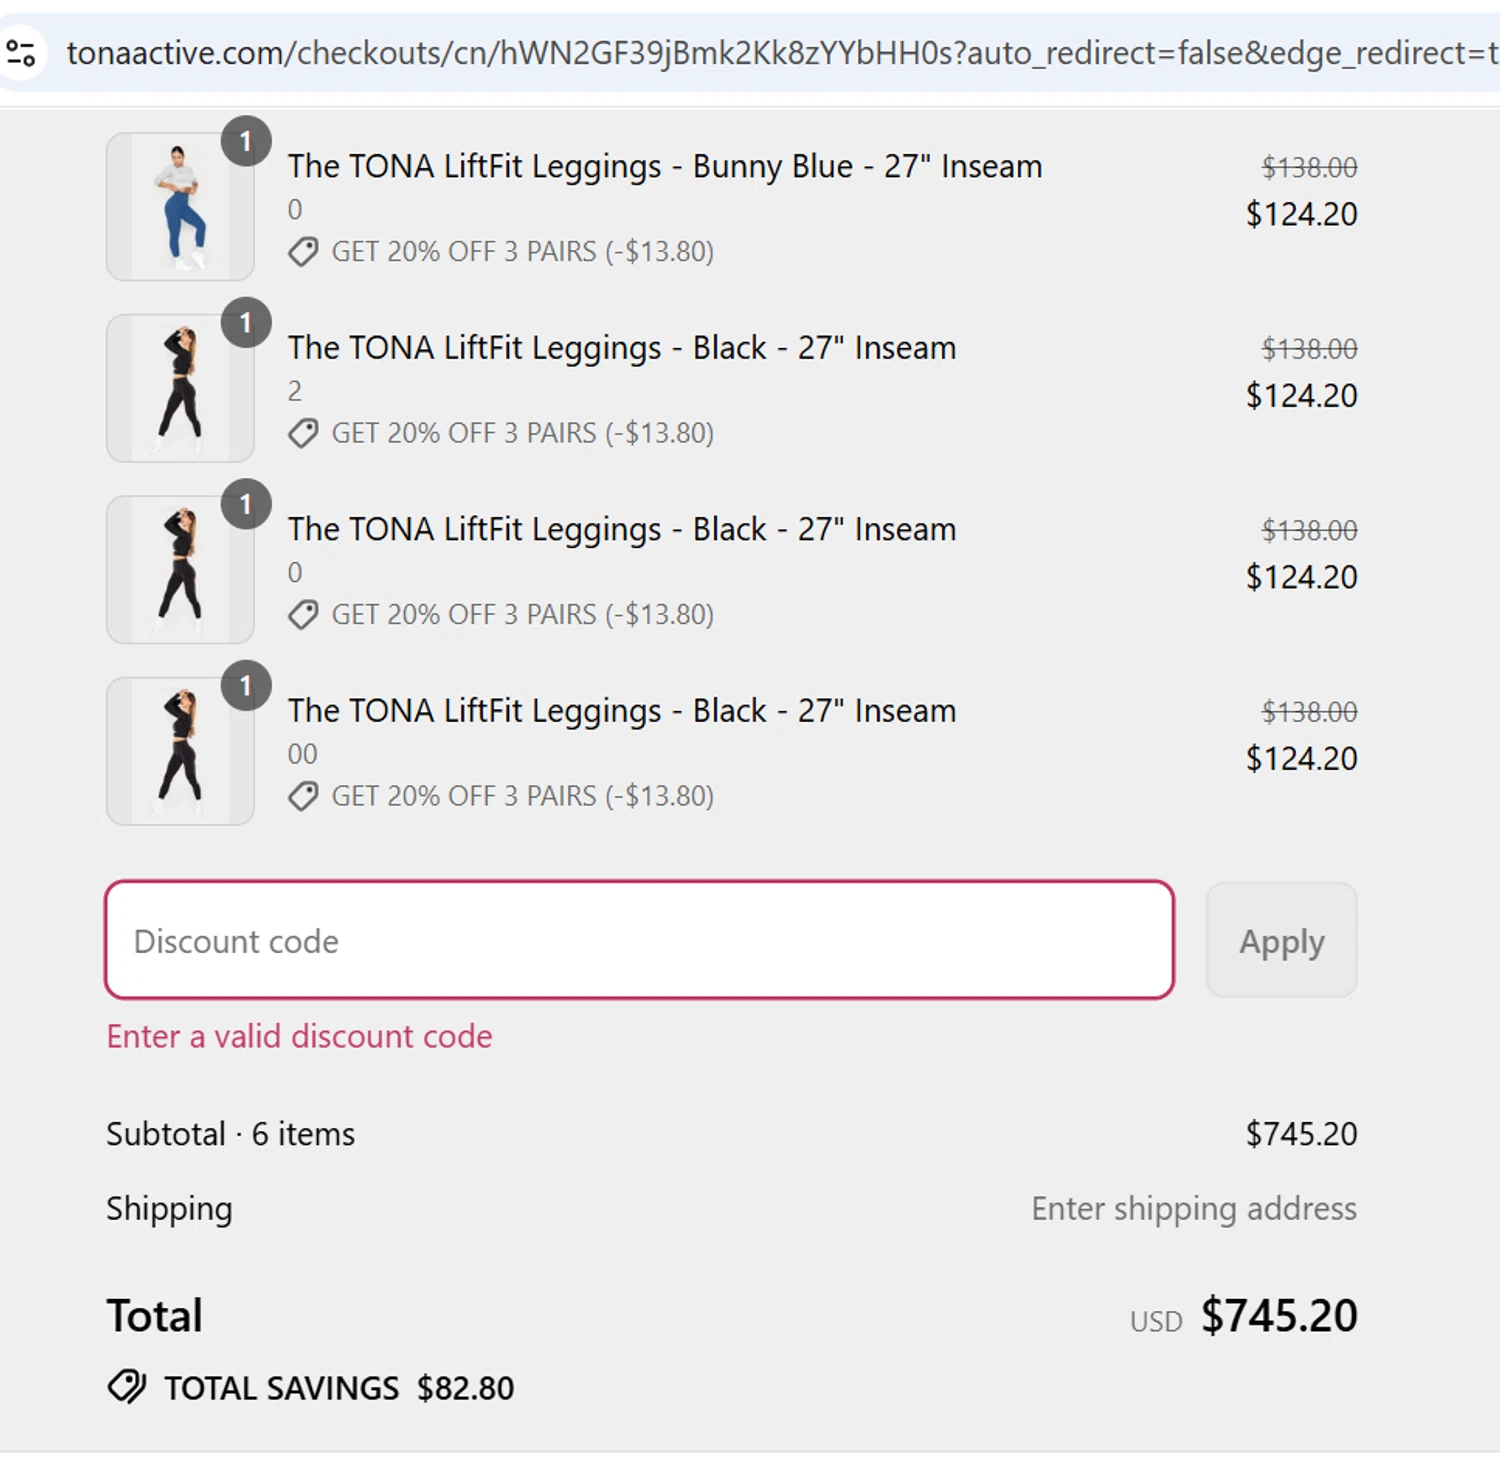Click struck-through $138.00 on Bunny Blue row
The height and width of the screenshot is (1457, 1500).
[1309, 167]
